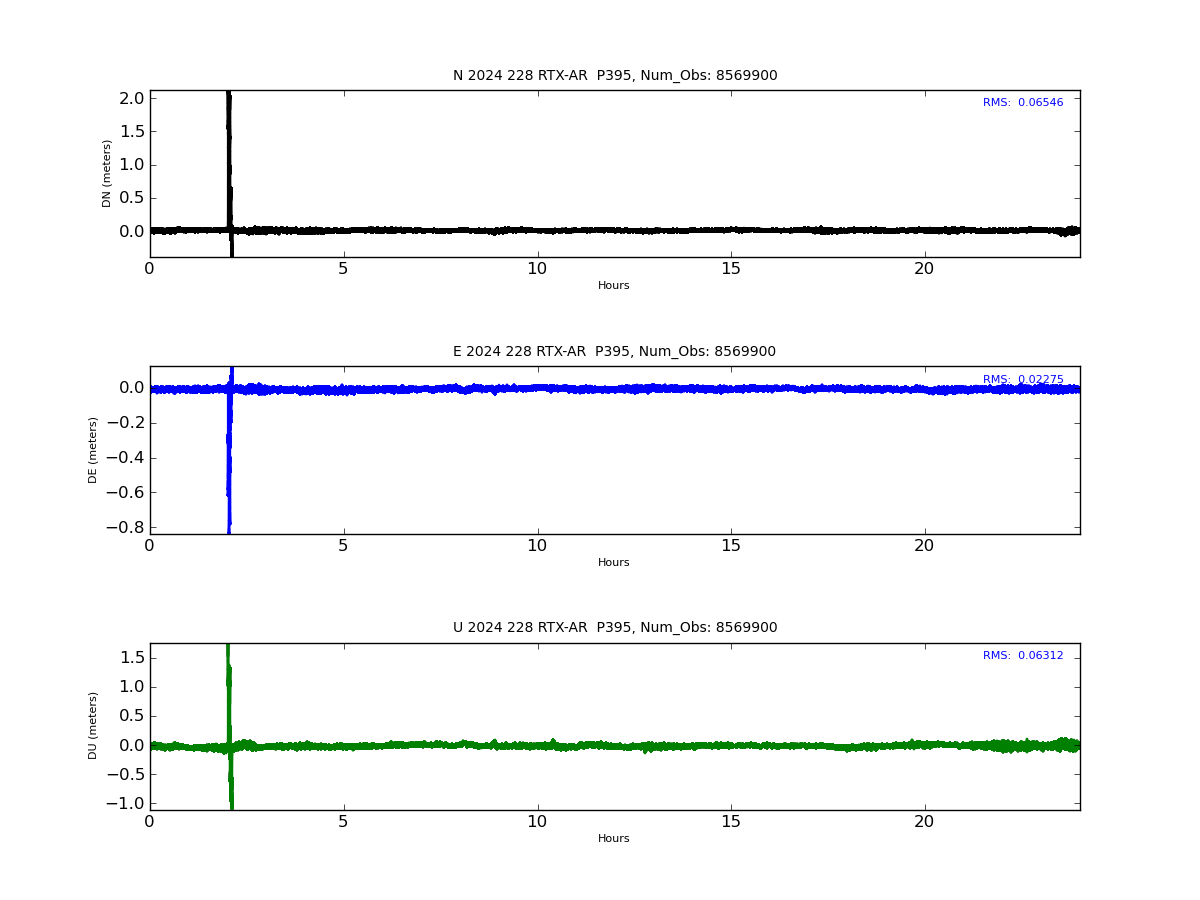This screenshot has height=900, width=1200.
Task: Click the 'RMS: 0.06312' label in up plot
Action: coord(1023,656)
